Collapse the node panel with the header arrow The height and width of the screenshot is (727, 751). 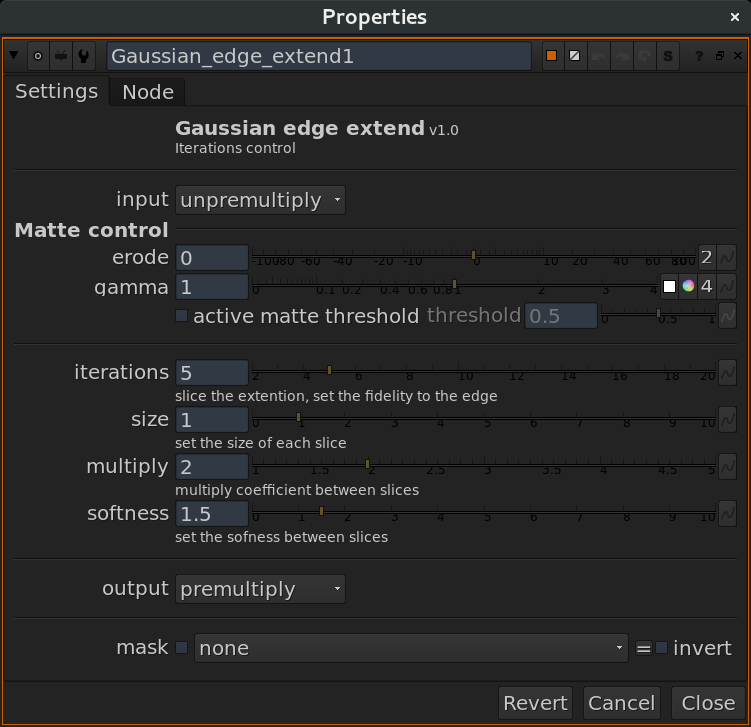pyautogui.click(x=15, y=56)
